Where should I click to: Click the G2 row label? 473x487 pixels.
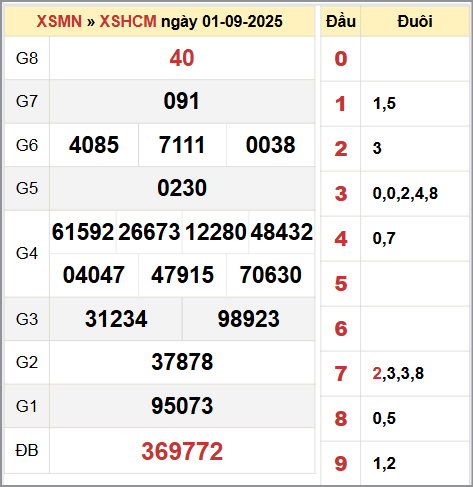[27, 362]
